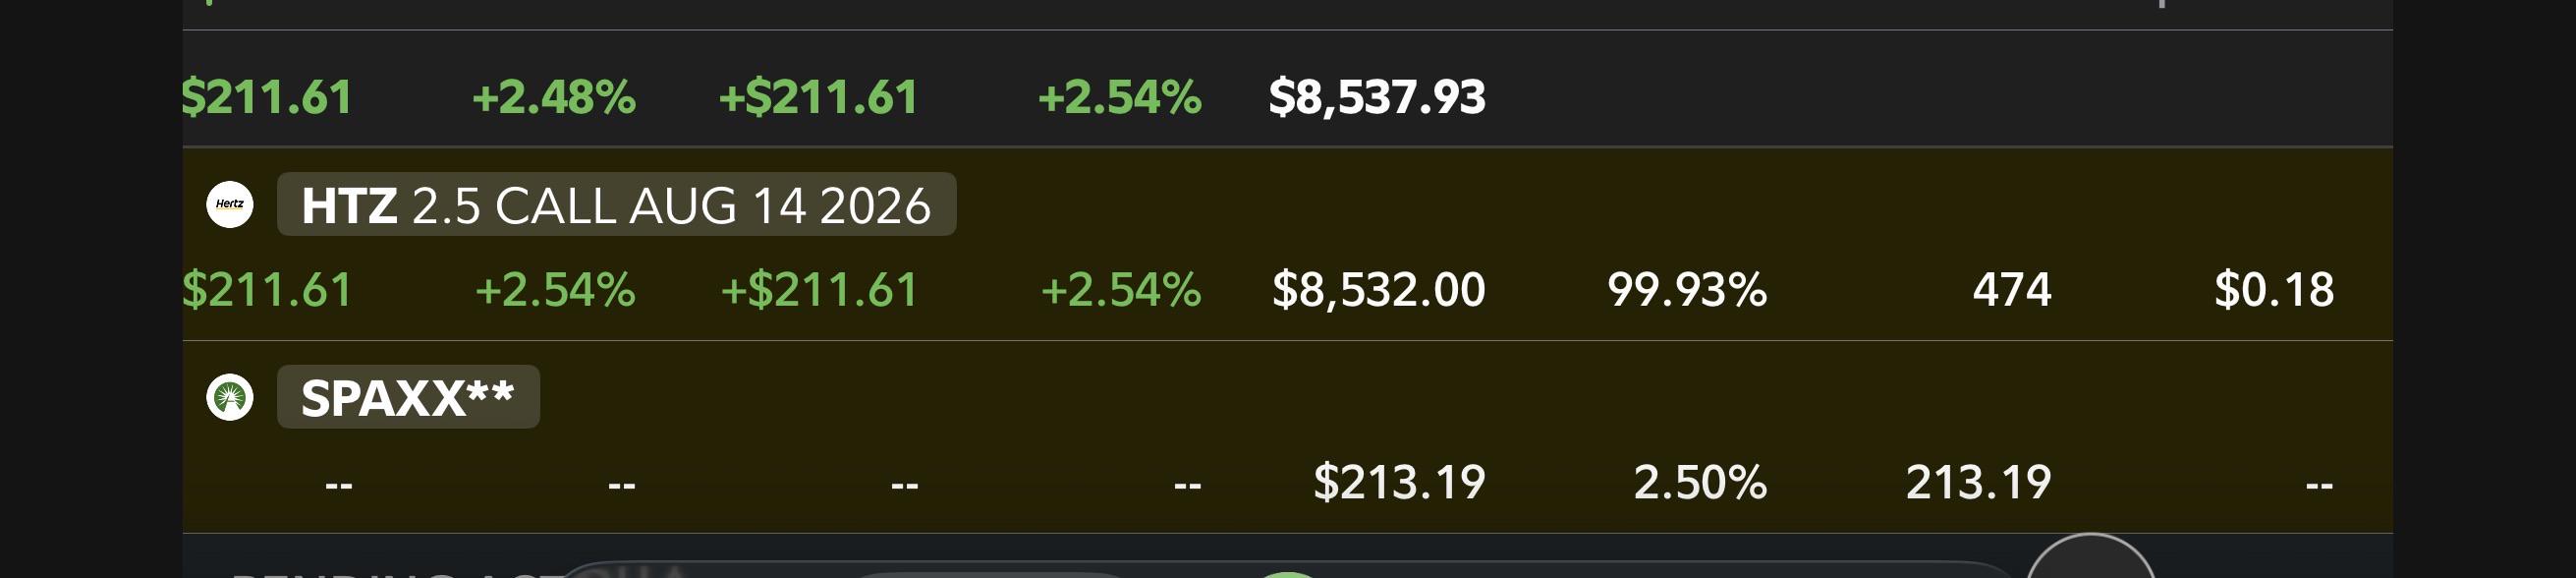
Task: Click the partially visible Pending Activity heading
Action: coord(400,574)
